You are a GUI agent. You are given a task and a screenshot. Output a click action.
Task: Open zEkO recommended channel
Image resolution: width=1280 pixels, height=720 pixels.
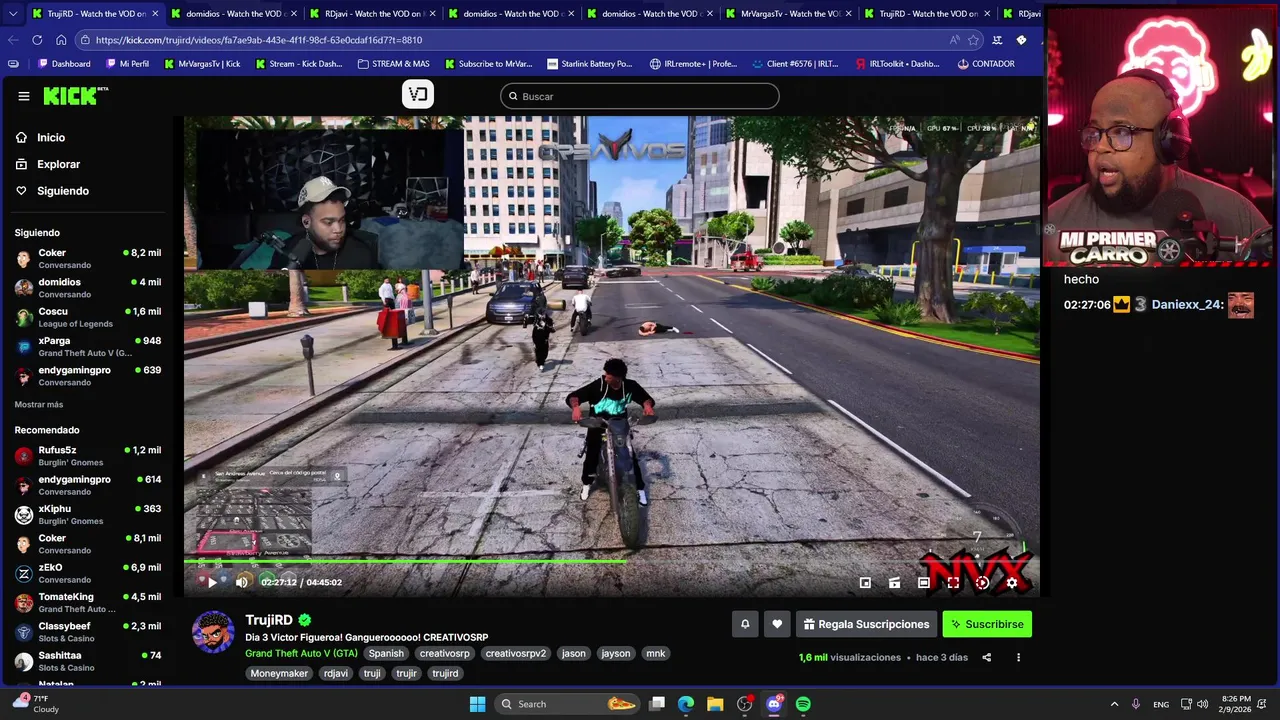[88, 573]
